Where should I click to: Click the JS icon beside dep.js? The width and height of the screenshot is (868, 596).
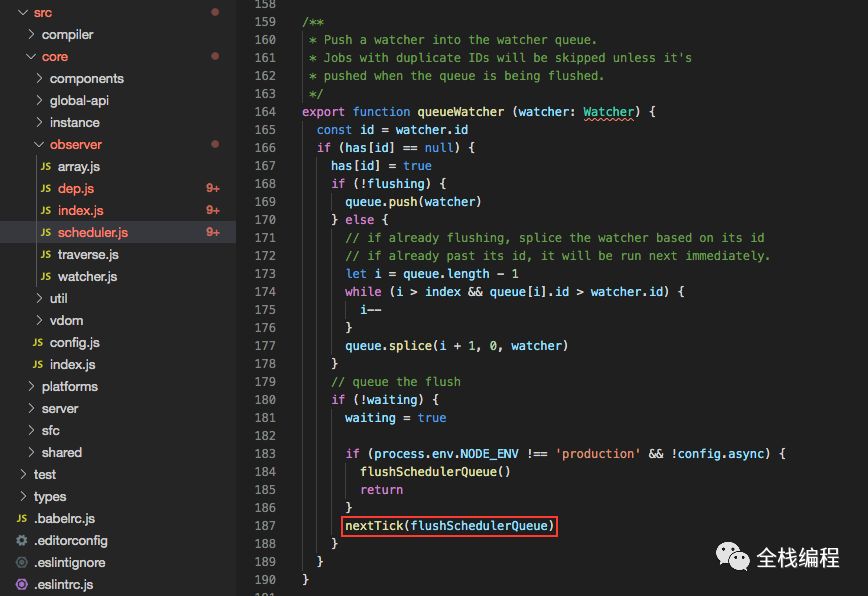pos(46,188)
